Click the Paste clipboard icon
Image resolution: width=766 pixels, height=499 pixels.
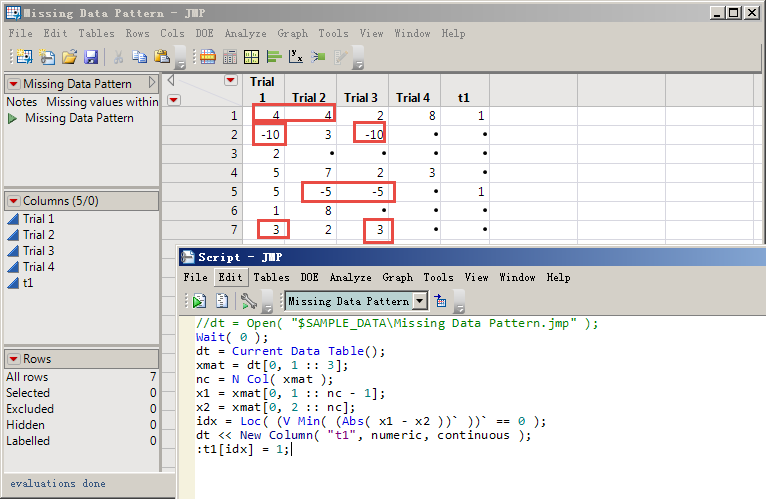[x=162, y=56]
